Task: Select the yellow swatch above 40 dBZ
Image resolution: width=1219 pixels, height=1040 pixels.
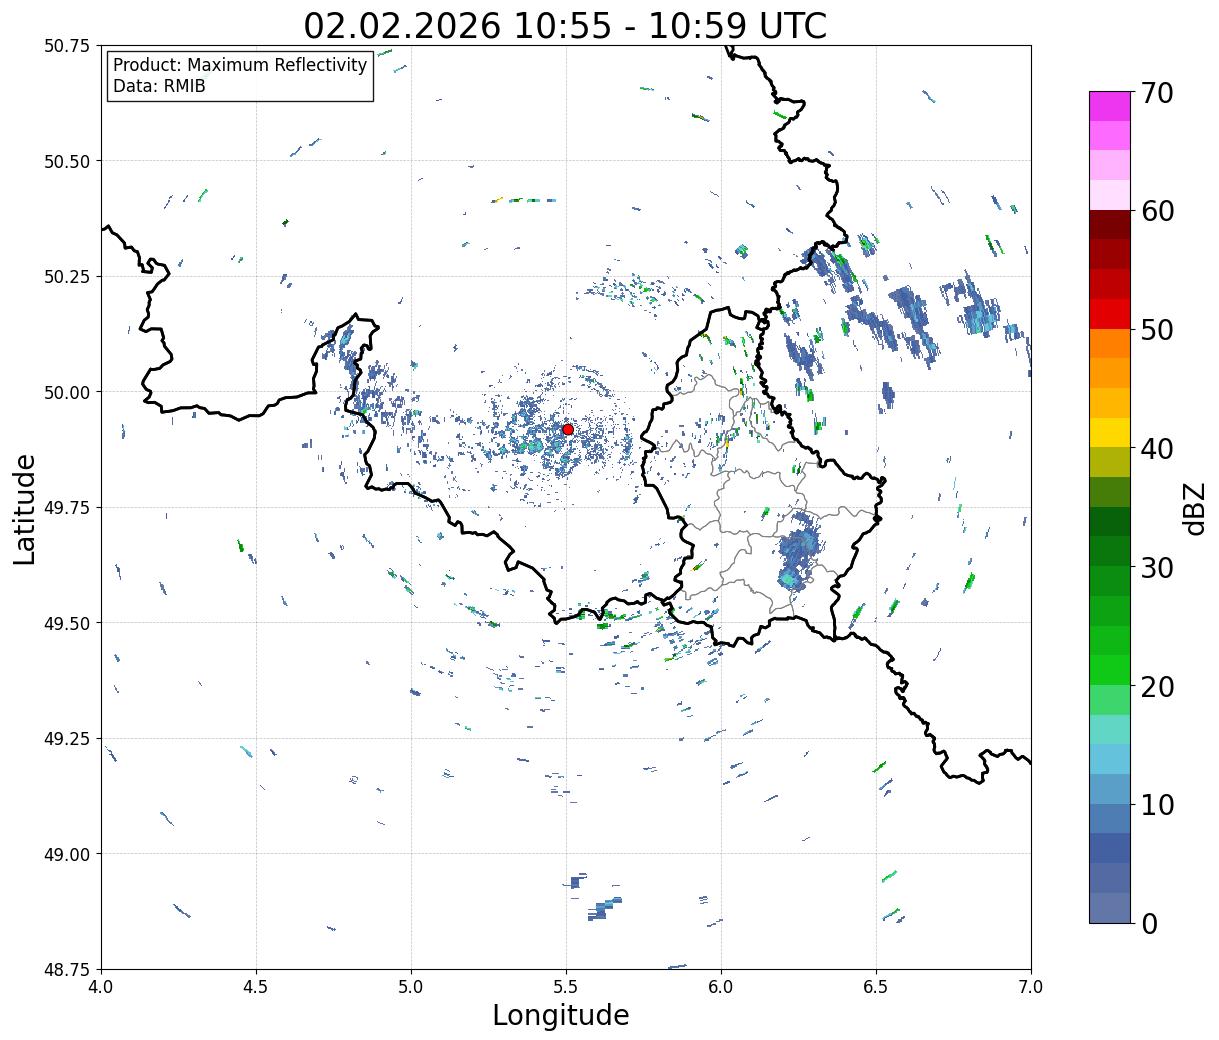Action: pyautogui.click(x=1110, y=433)
